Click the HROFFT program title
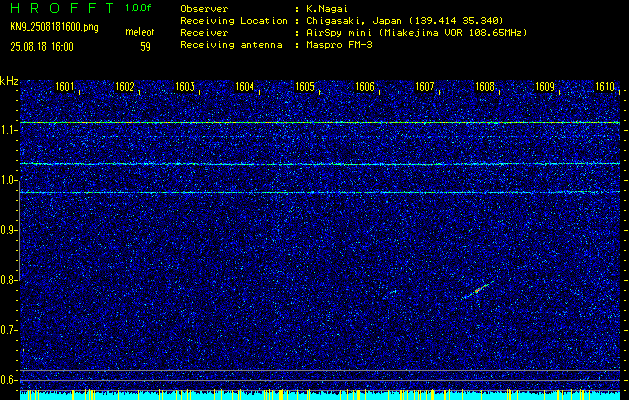The image size is (629, 400). pyautogui.click(x=63, y=8)
